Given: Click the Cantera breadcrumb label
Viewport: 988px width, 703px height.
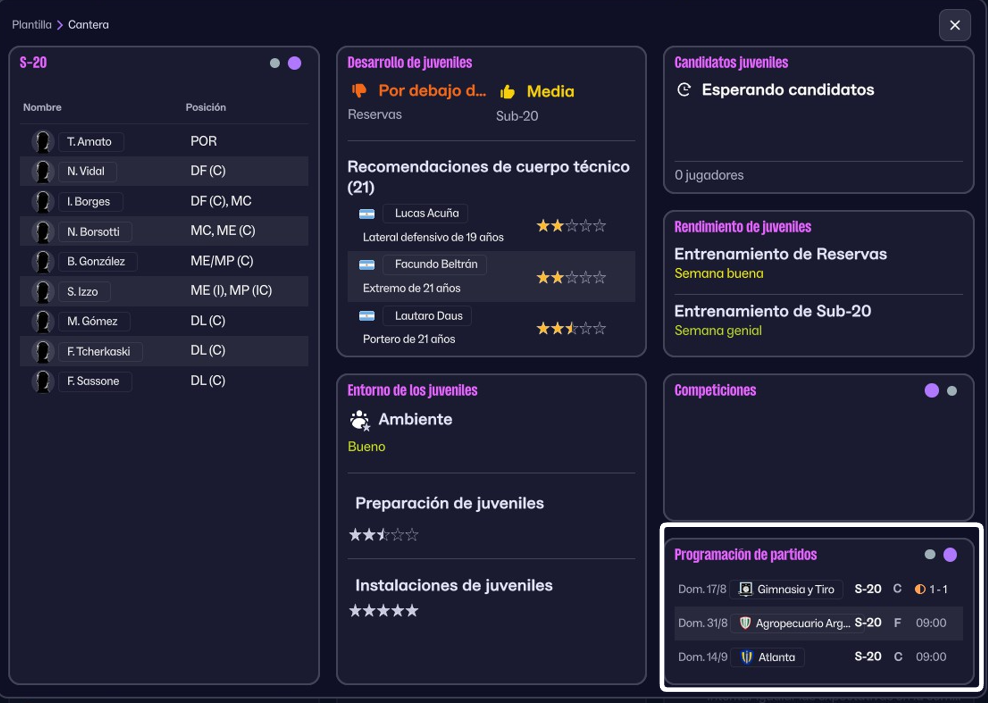Looking at the screenshot, I should point(88,25).
